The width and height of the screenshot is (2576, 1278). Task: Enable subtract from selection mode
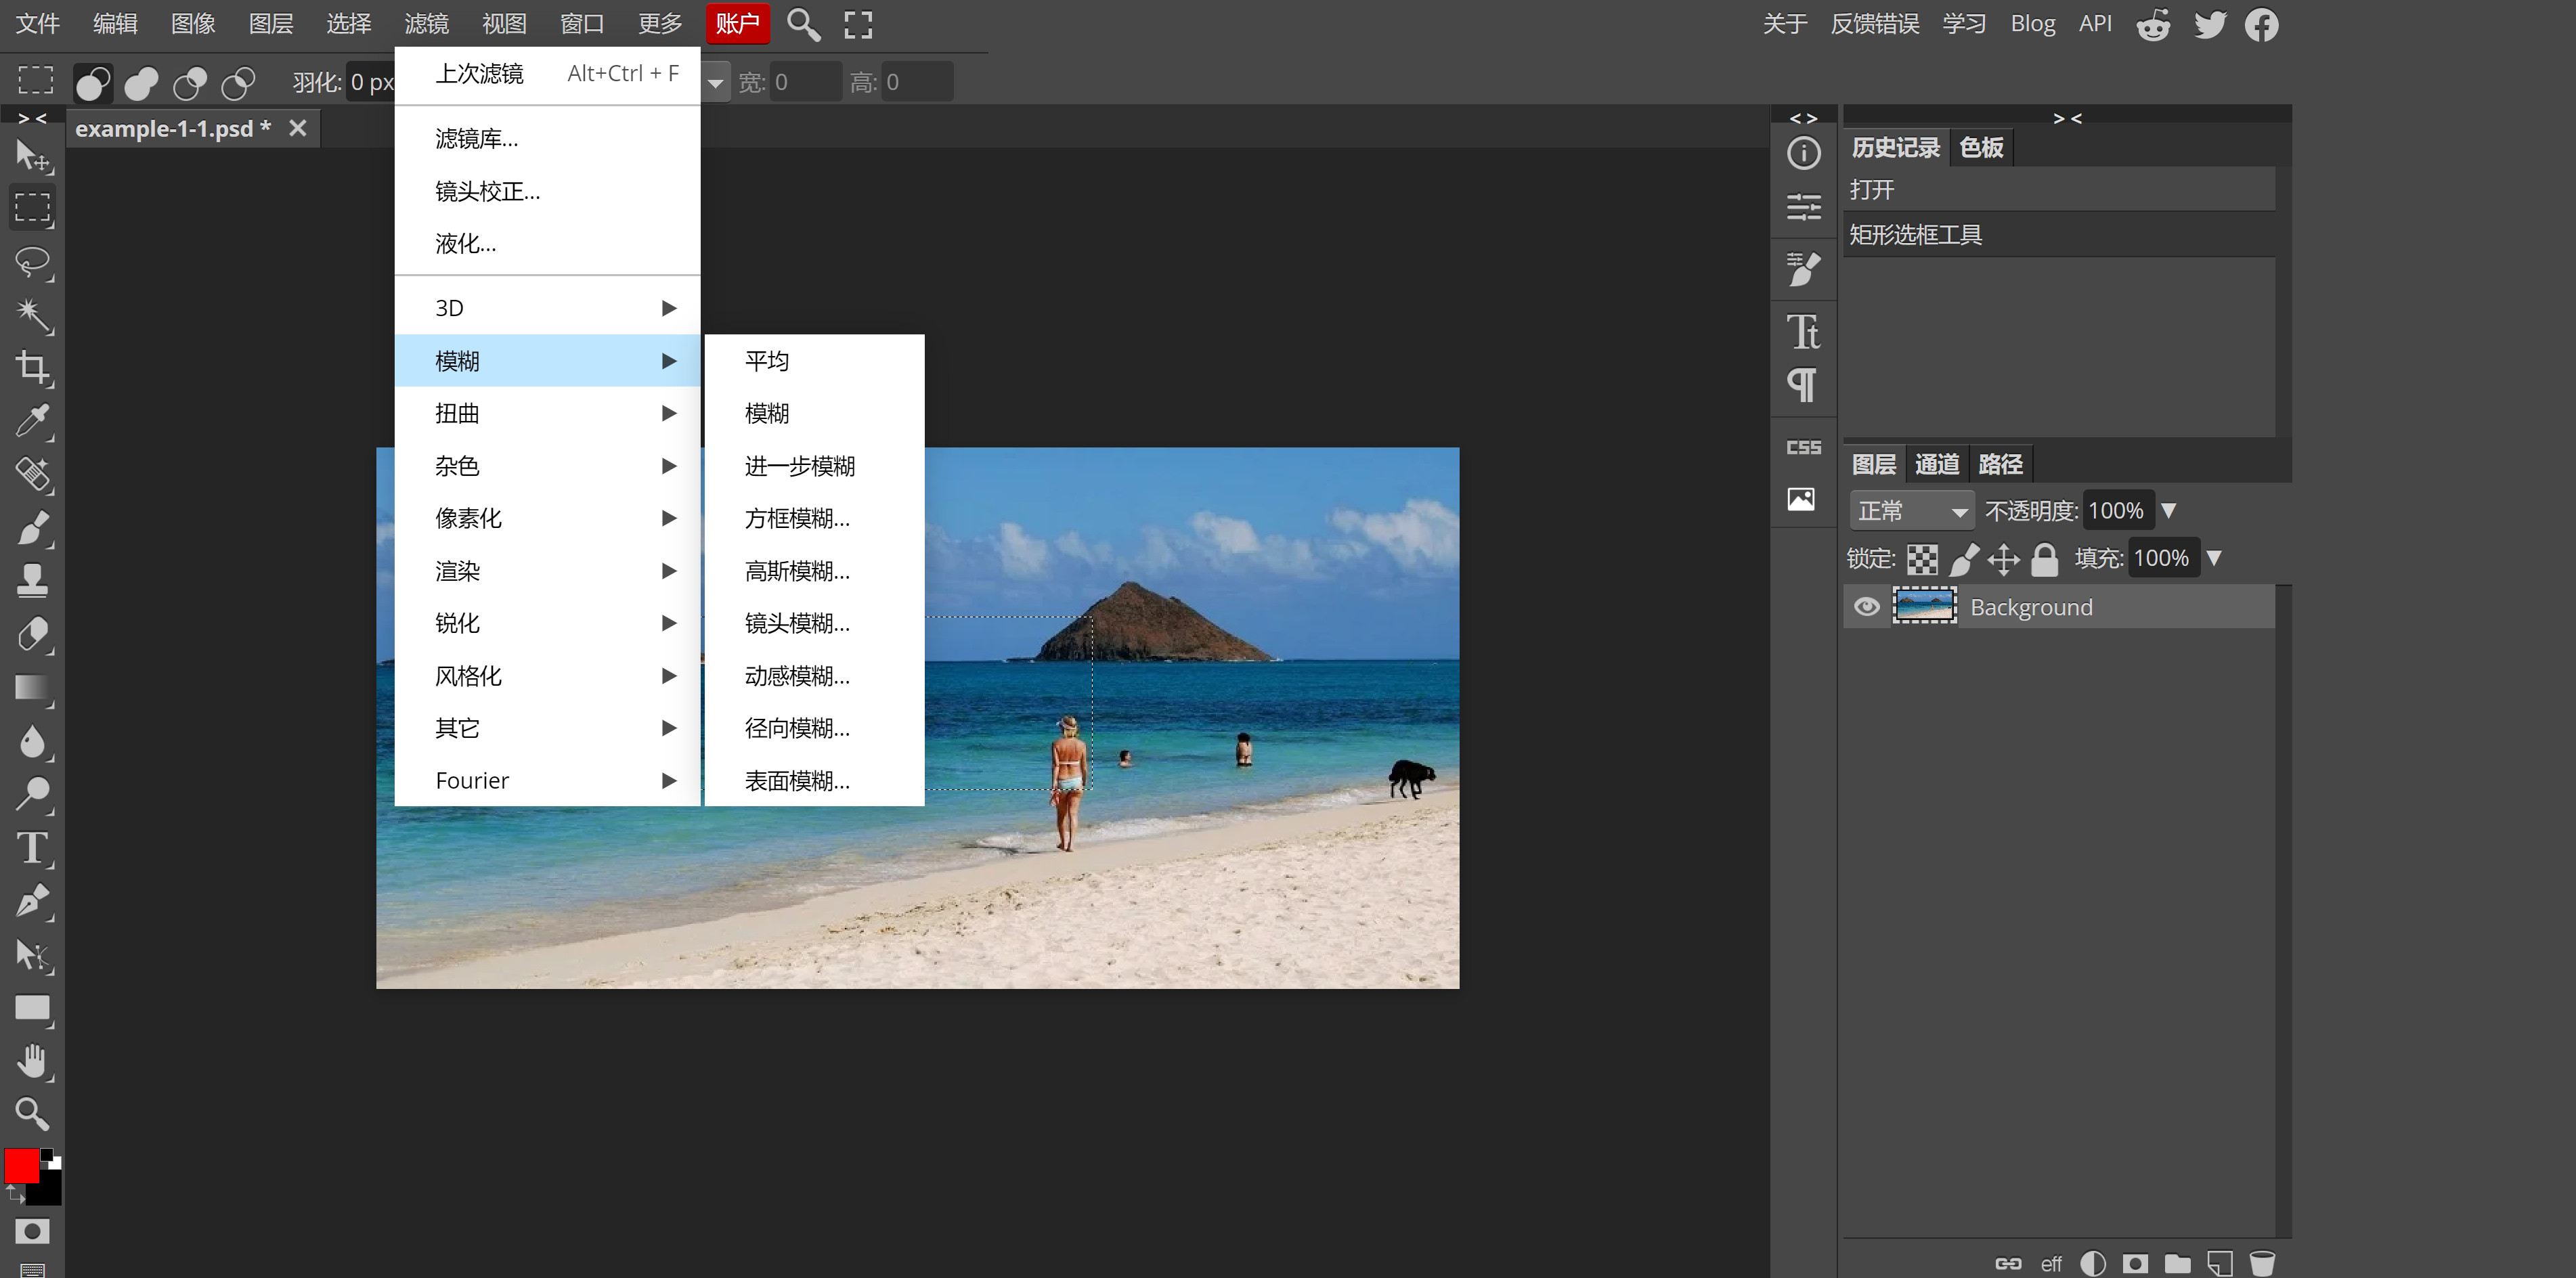click(x=189, y=82)
